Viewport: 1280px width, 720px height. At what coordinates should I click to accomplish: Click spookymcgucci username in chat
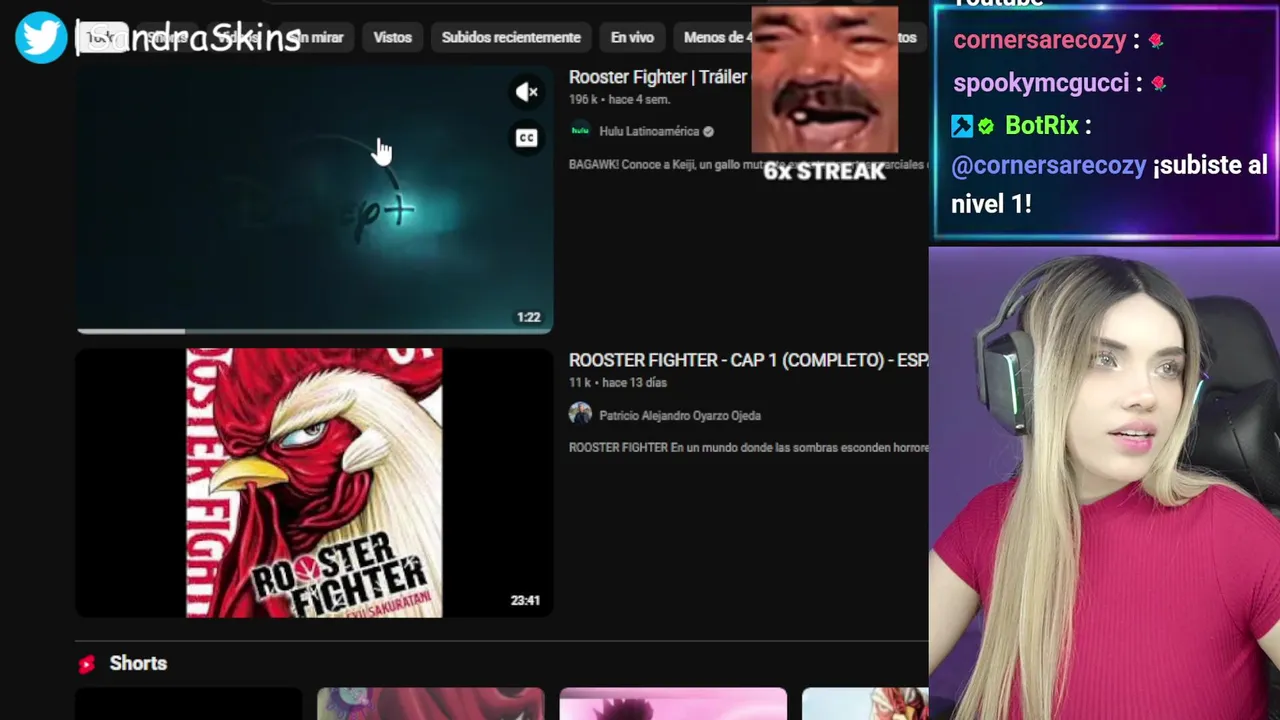1041,83
